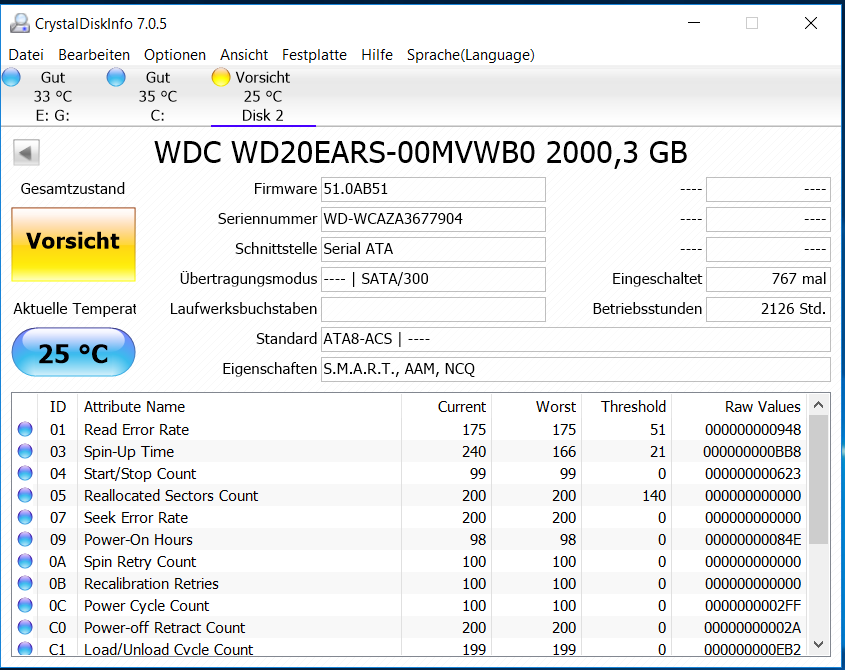This screenshot has height=670, width=845.
Task: Click status orb for Recalibration Retries
Action: [x=25, y=583]
